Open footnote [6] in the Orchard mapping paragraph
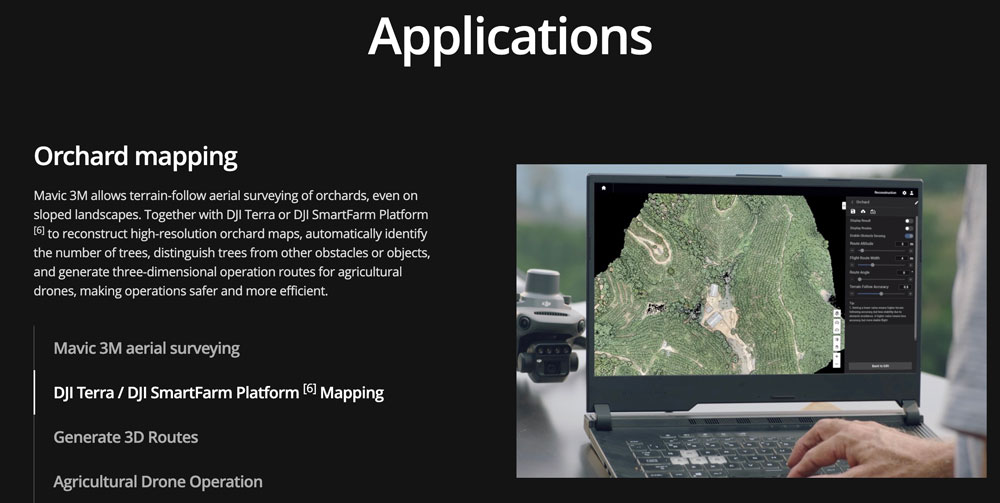 pyautogui.click(x=39, y=230)
